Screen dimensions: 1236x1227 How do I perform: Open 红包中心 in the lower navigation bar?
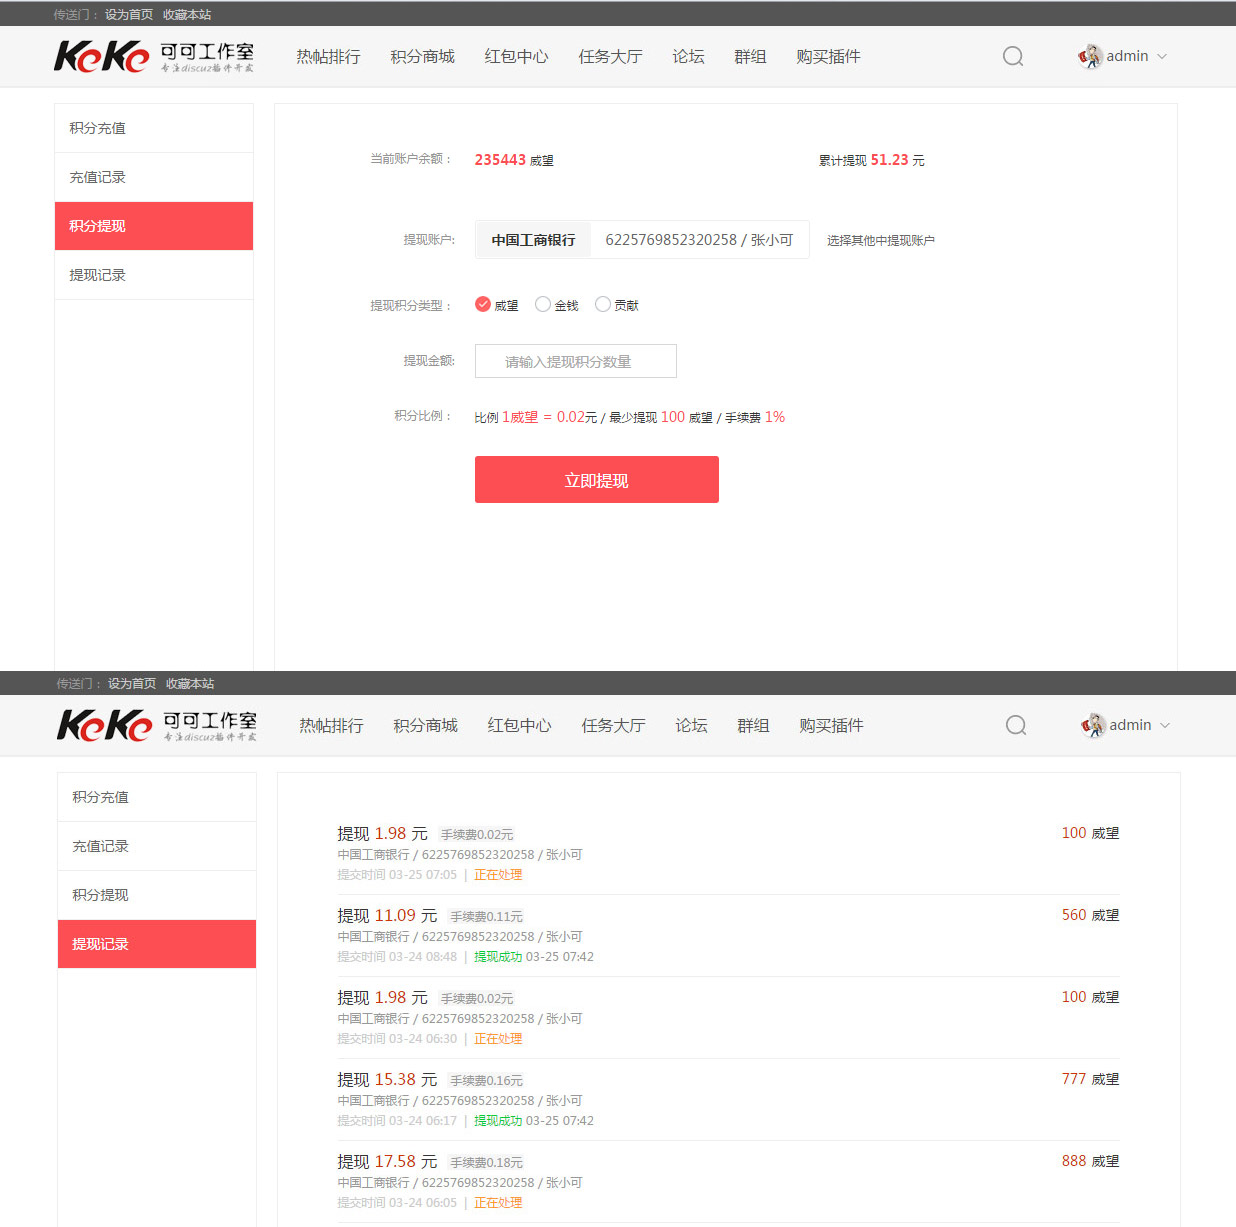519,726
